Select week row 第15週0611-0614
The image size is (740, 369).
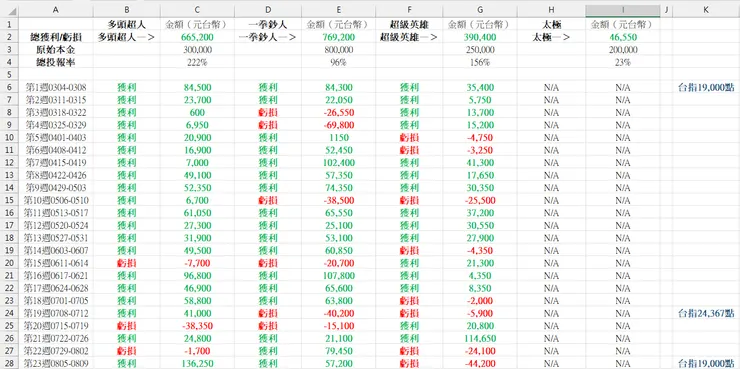tap(56, 263)
